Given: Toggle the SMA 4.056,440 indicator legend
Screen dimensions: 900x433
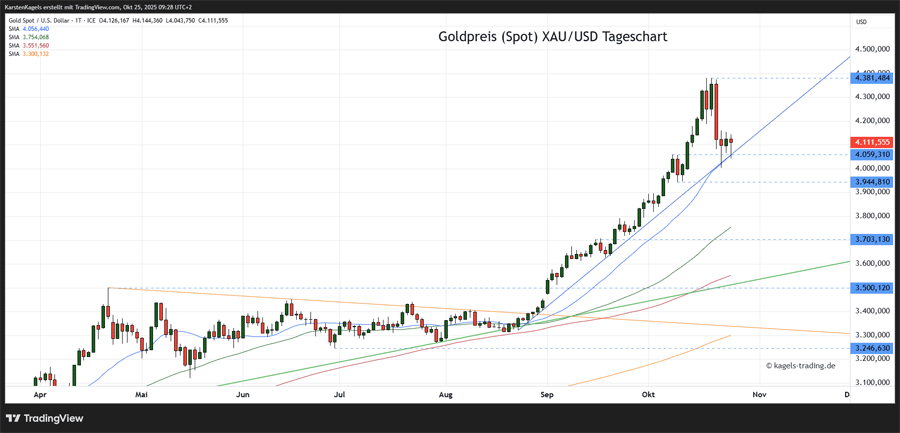Looking at the screenshot, I should [28, 30].
